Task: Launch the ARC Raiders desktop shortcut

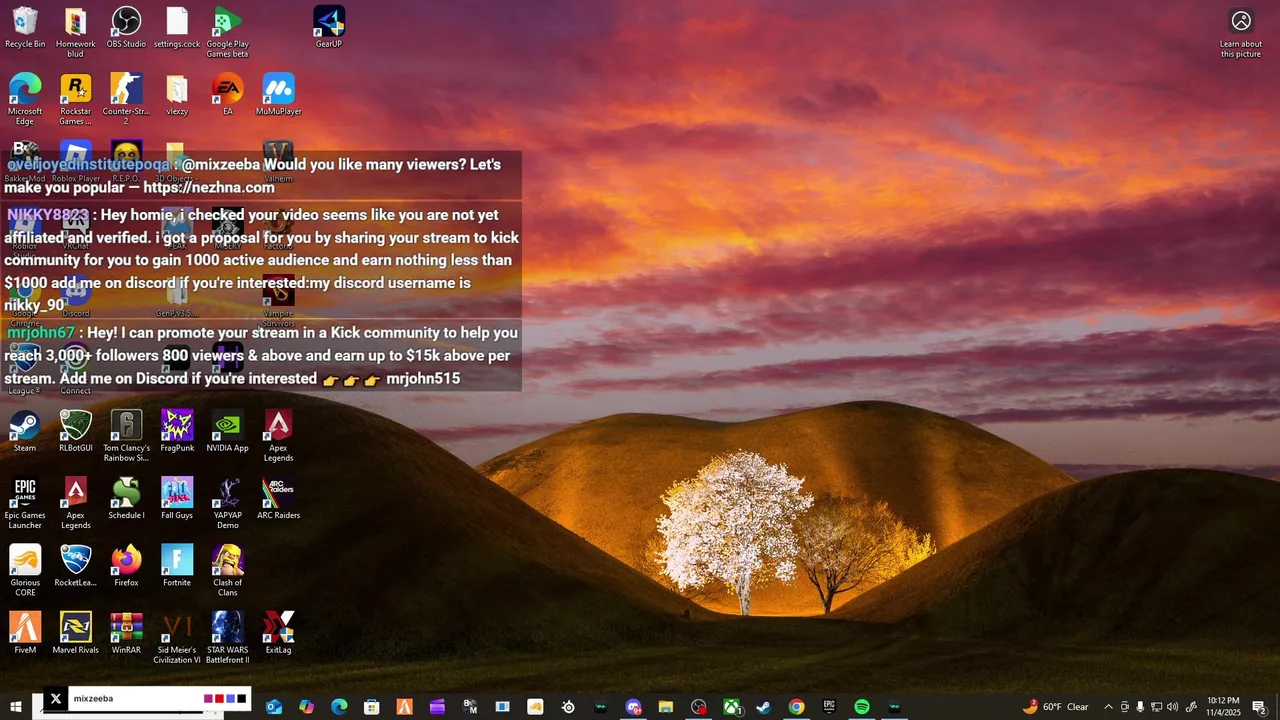Action: 278,498
